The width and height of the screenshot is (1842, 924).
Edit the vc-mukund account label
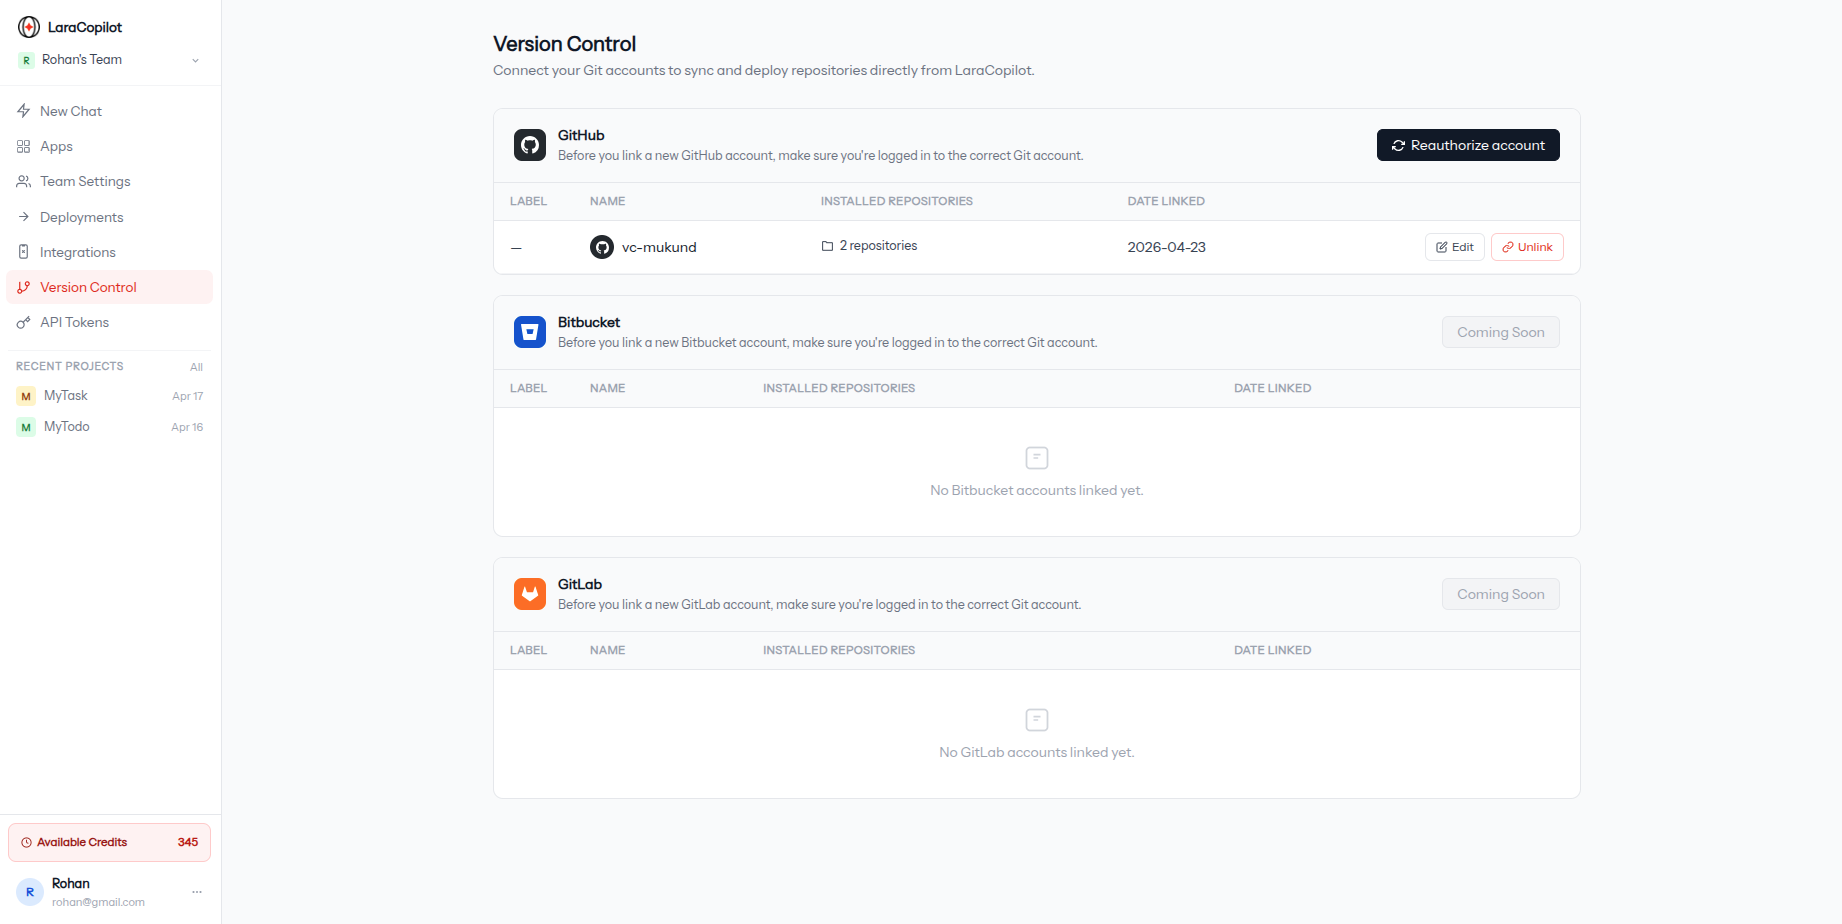[1454, 246]
